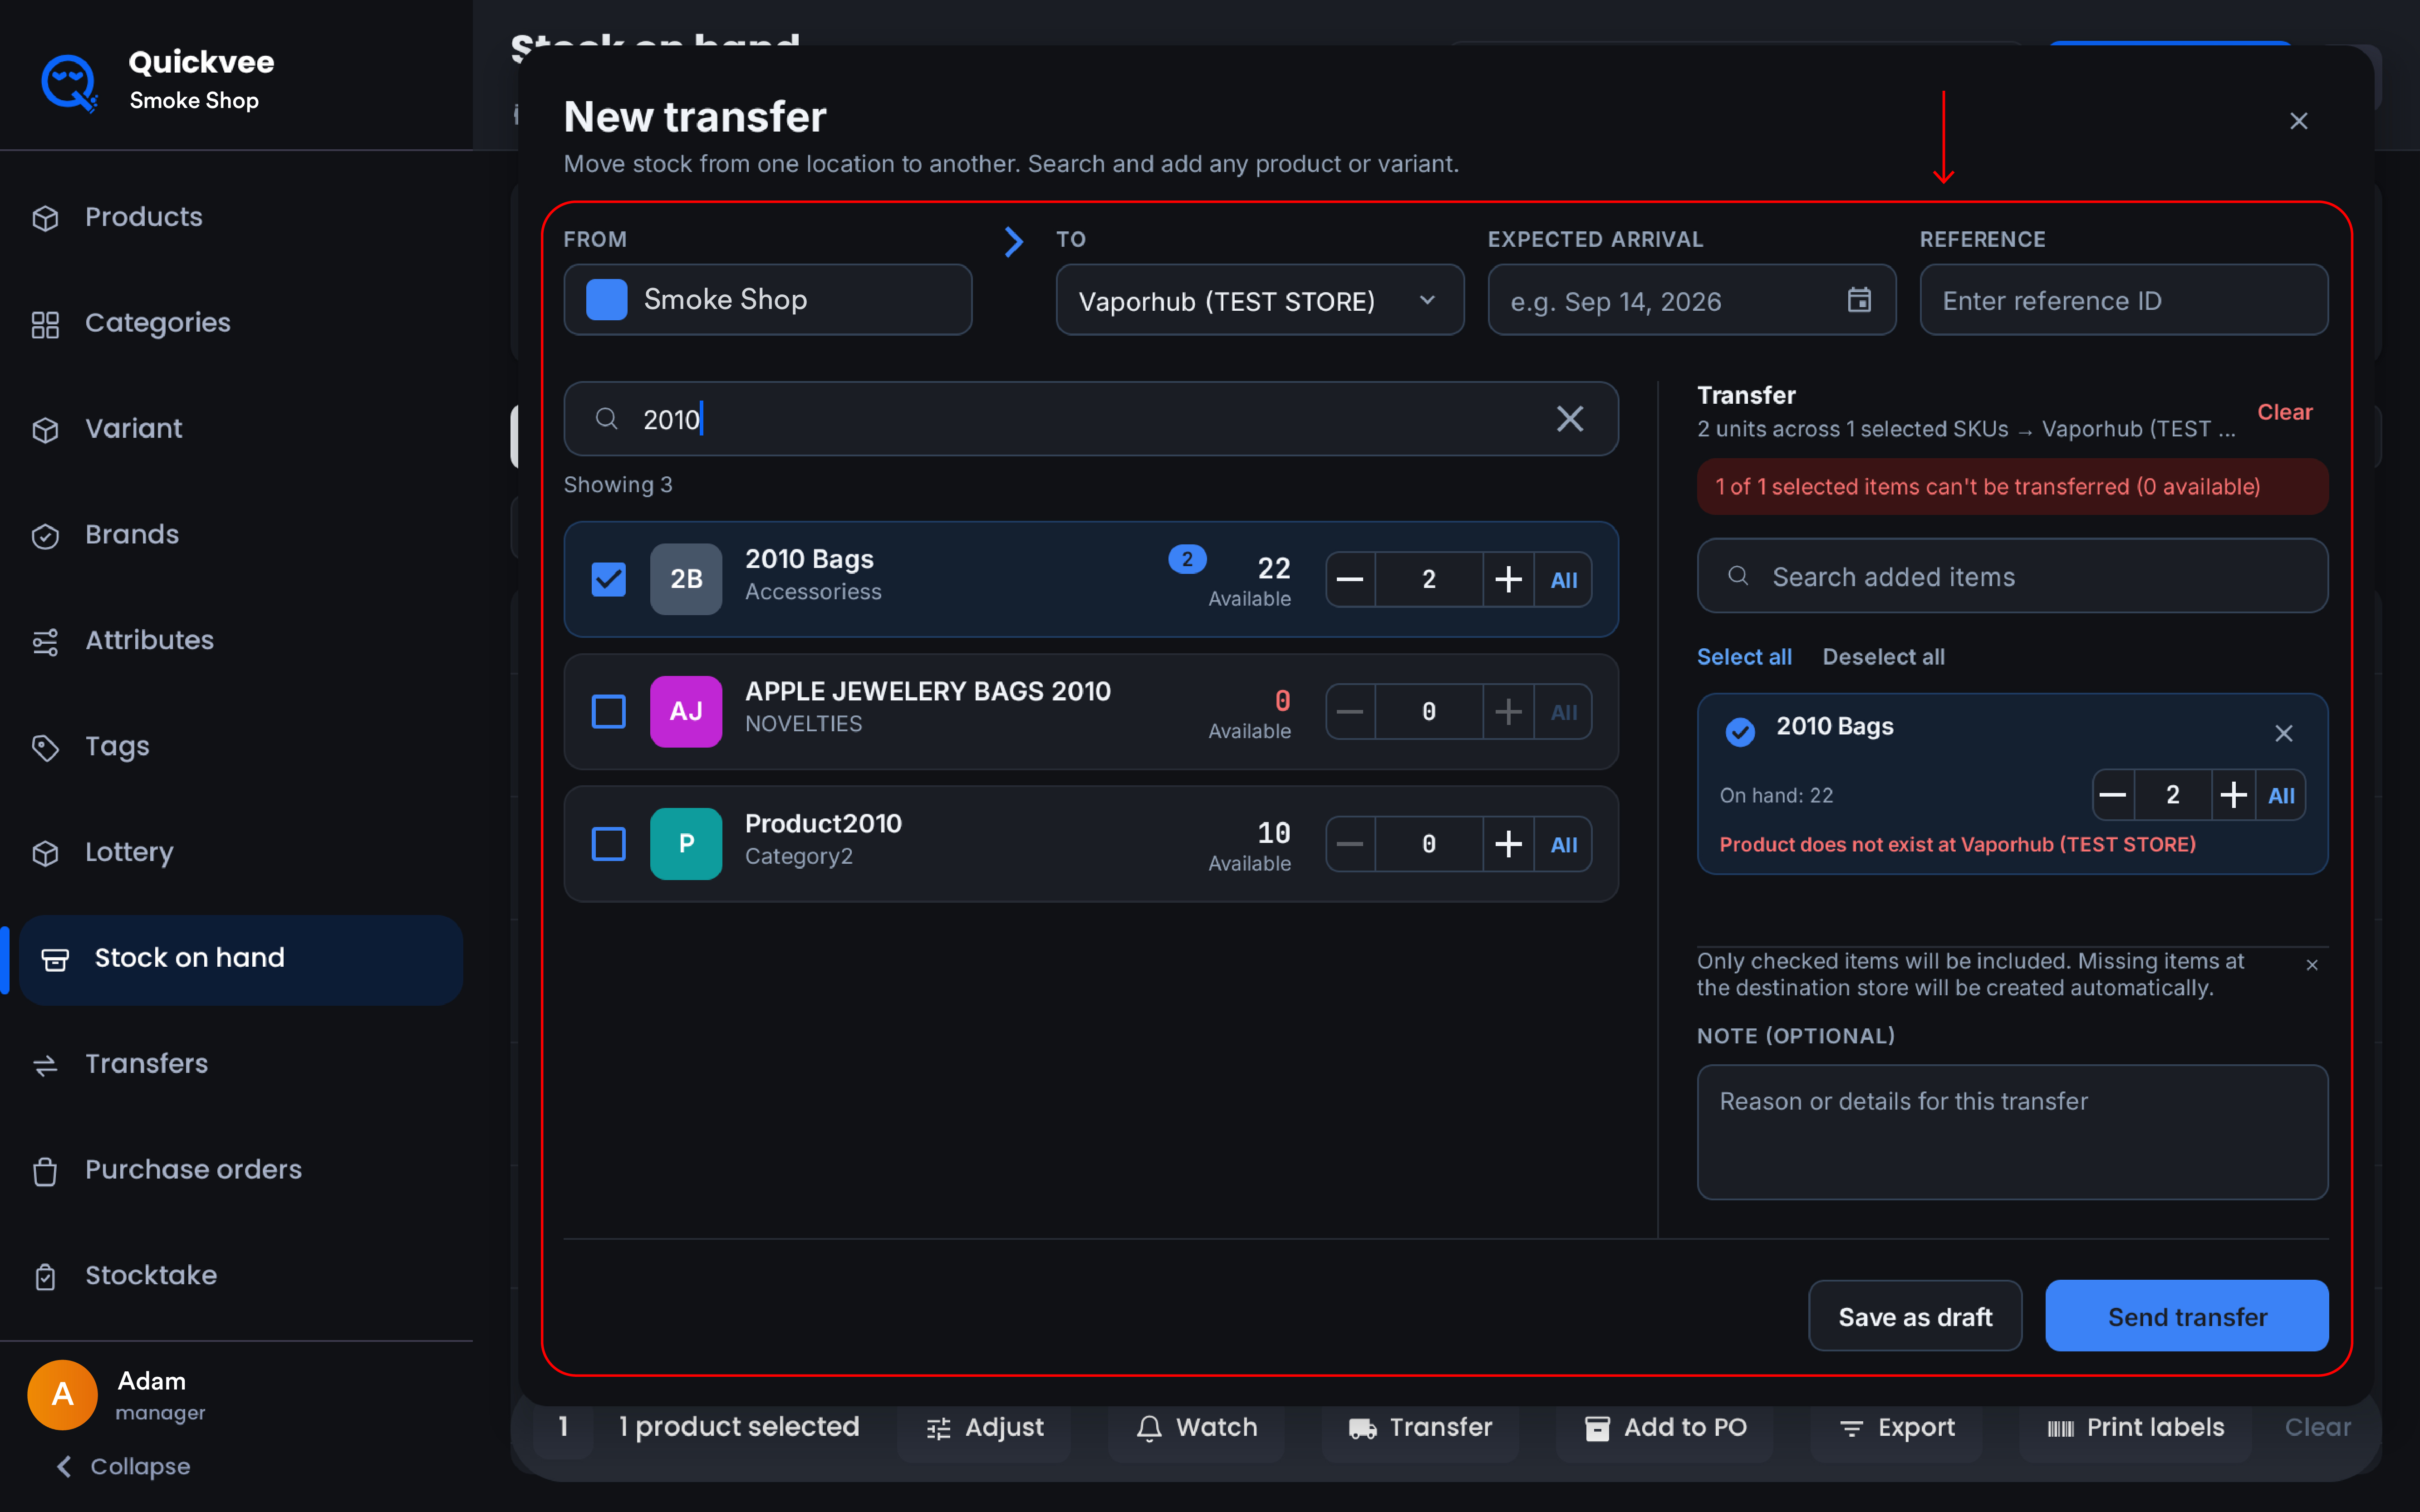This screenshot has width=2420, height=1512.
Task: Collapse the sidebar
Action: coord(123,1466)
